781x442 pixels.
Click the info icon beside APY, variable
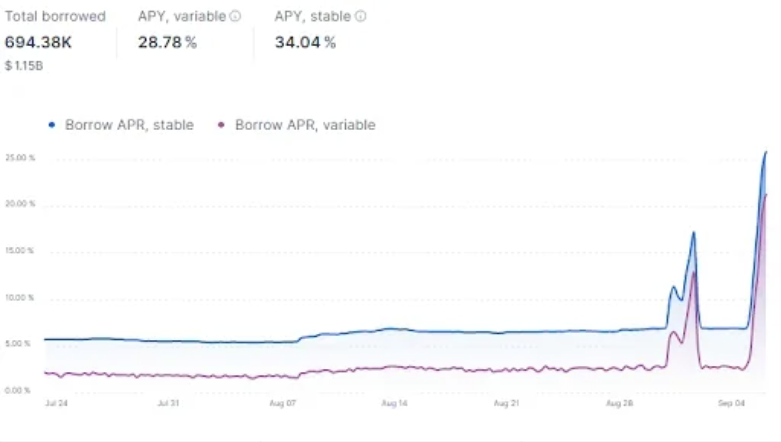(x=235, y=16)
